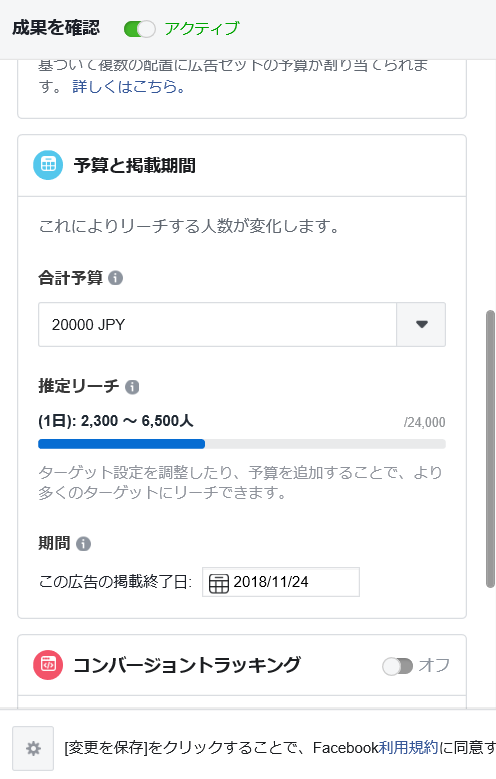This screenshot has width=496, height=779.
Task: Click the オフ label by tracking switch
Action: pos(434,665)
